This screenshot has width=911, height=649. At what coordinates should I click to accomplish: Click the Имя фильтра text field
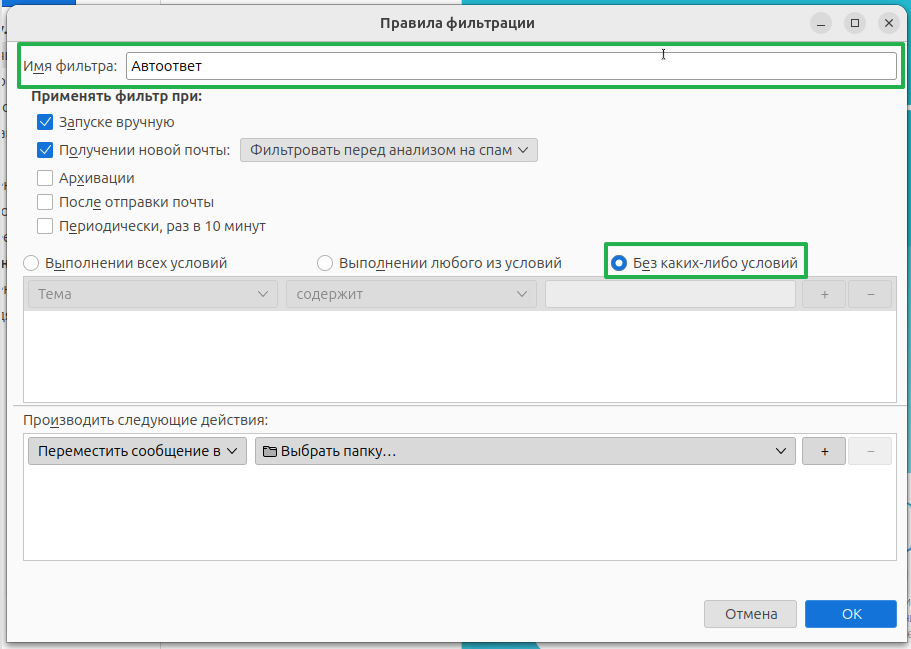(510, 66)
